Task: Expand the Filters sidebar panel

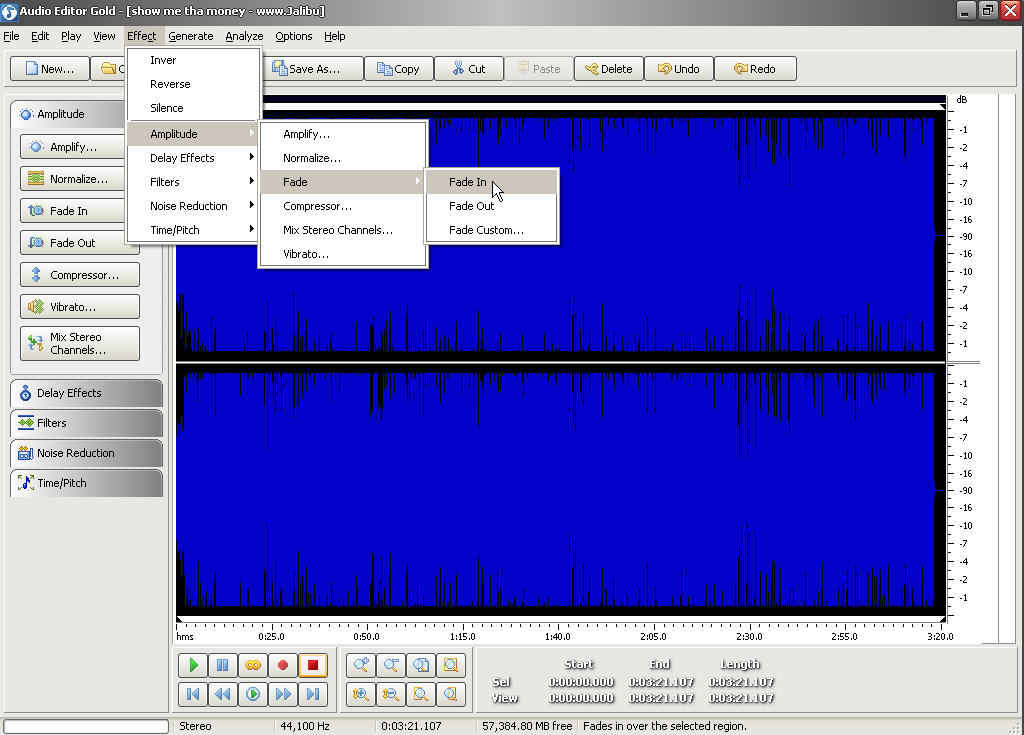Action: tap(86, 423)
